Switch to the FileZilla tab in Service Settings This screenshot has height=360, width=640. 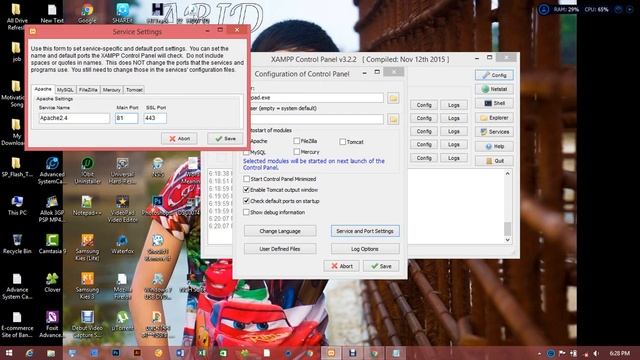tap(88, 90)
